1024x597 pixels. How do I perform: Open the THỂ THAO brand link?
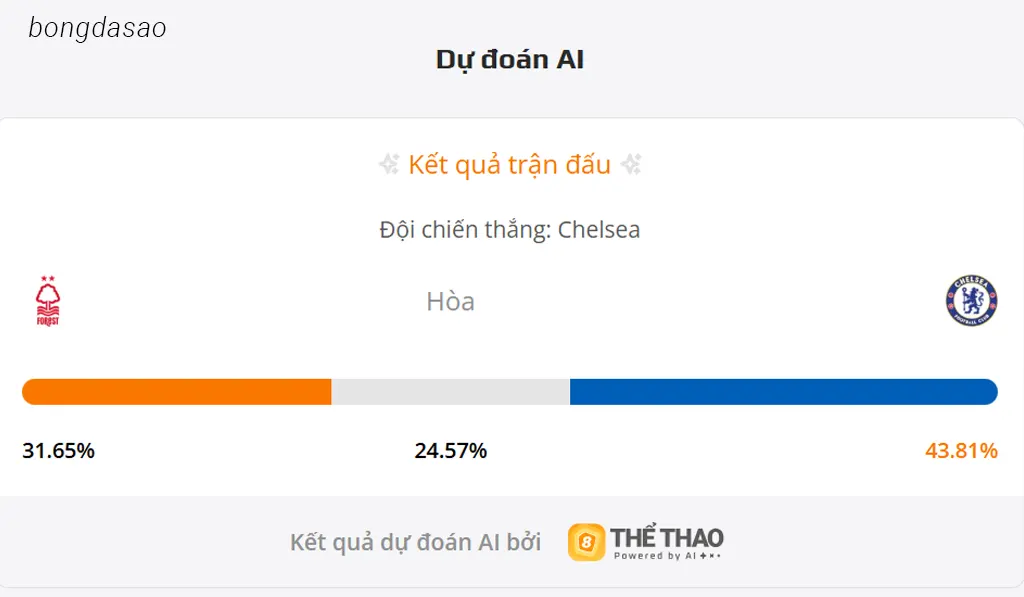tap(667, 537)
